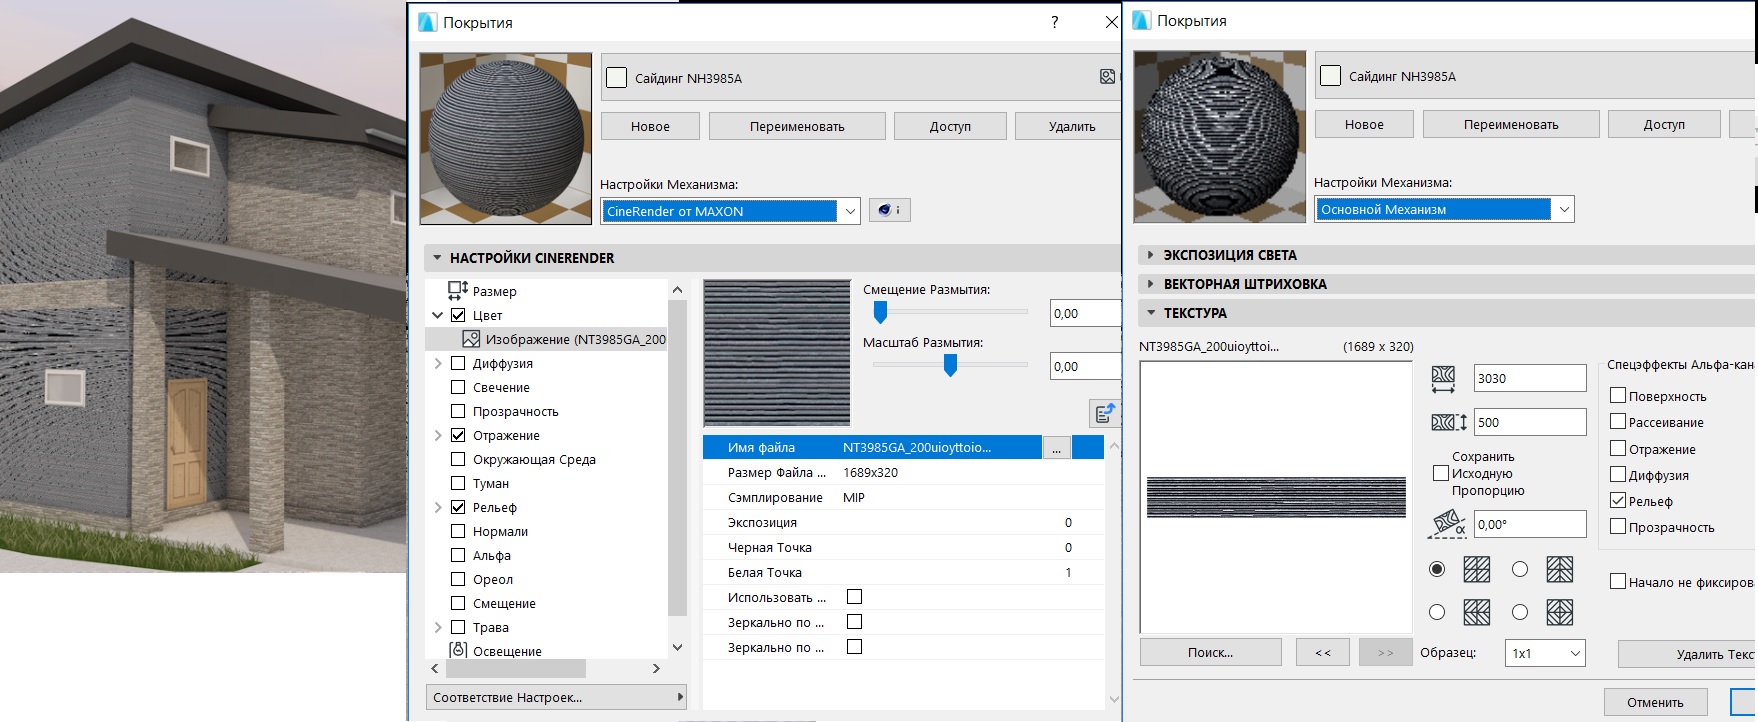Enable Поверхность alpha effect checkbox
This screenshot has width=1758, height=722.
1618,395
